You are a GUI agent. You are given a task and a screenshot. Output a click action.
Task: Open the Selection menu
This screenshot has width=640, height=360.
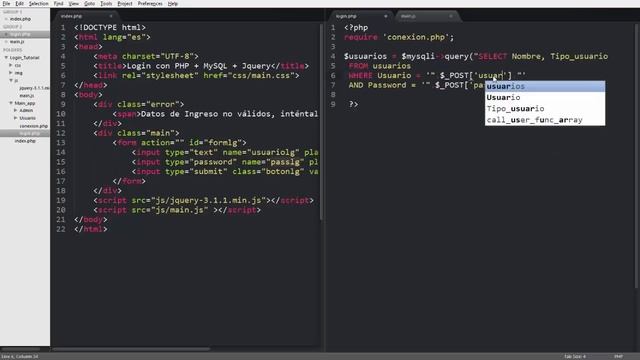(38, 3)
